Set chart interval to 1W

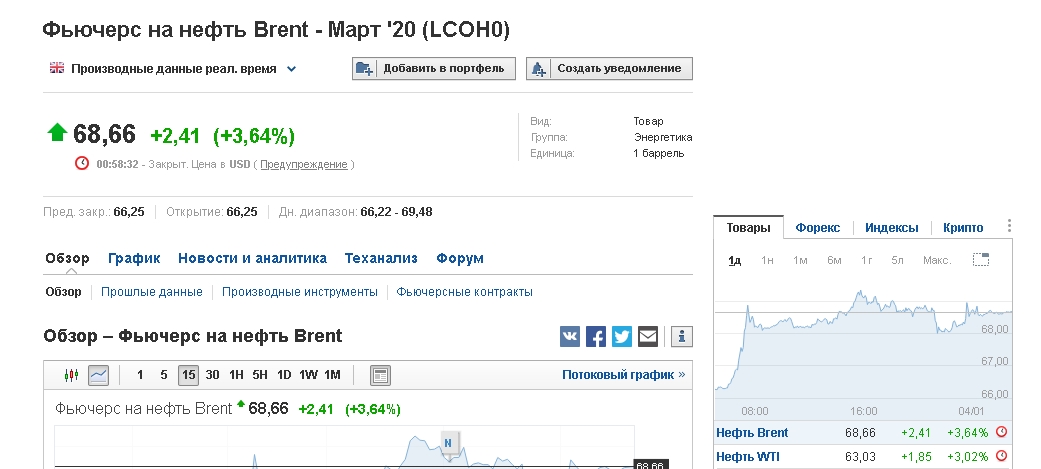tap(308, 375)
